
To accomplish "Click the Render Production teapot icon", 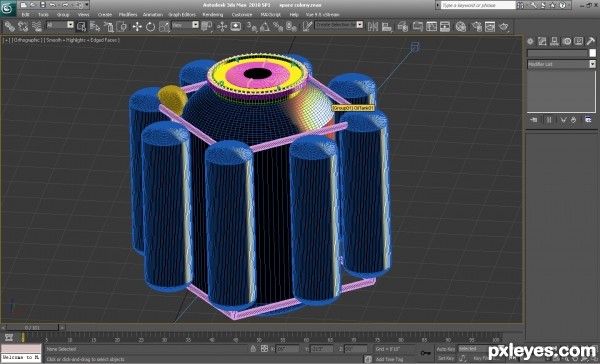I will tap(504, 26).
